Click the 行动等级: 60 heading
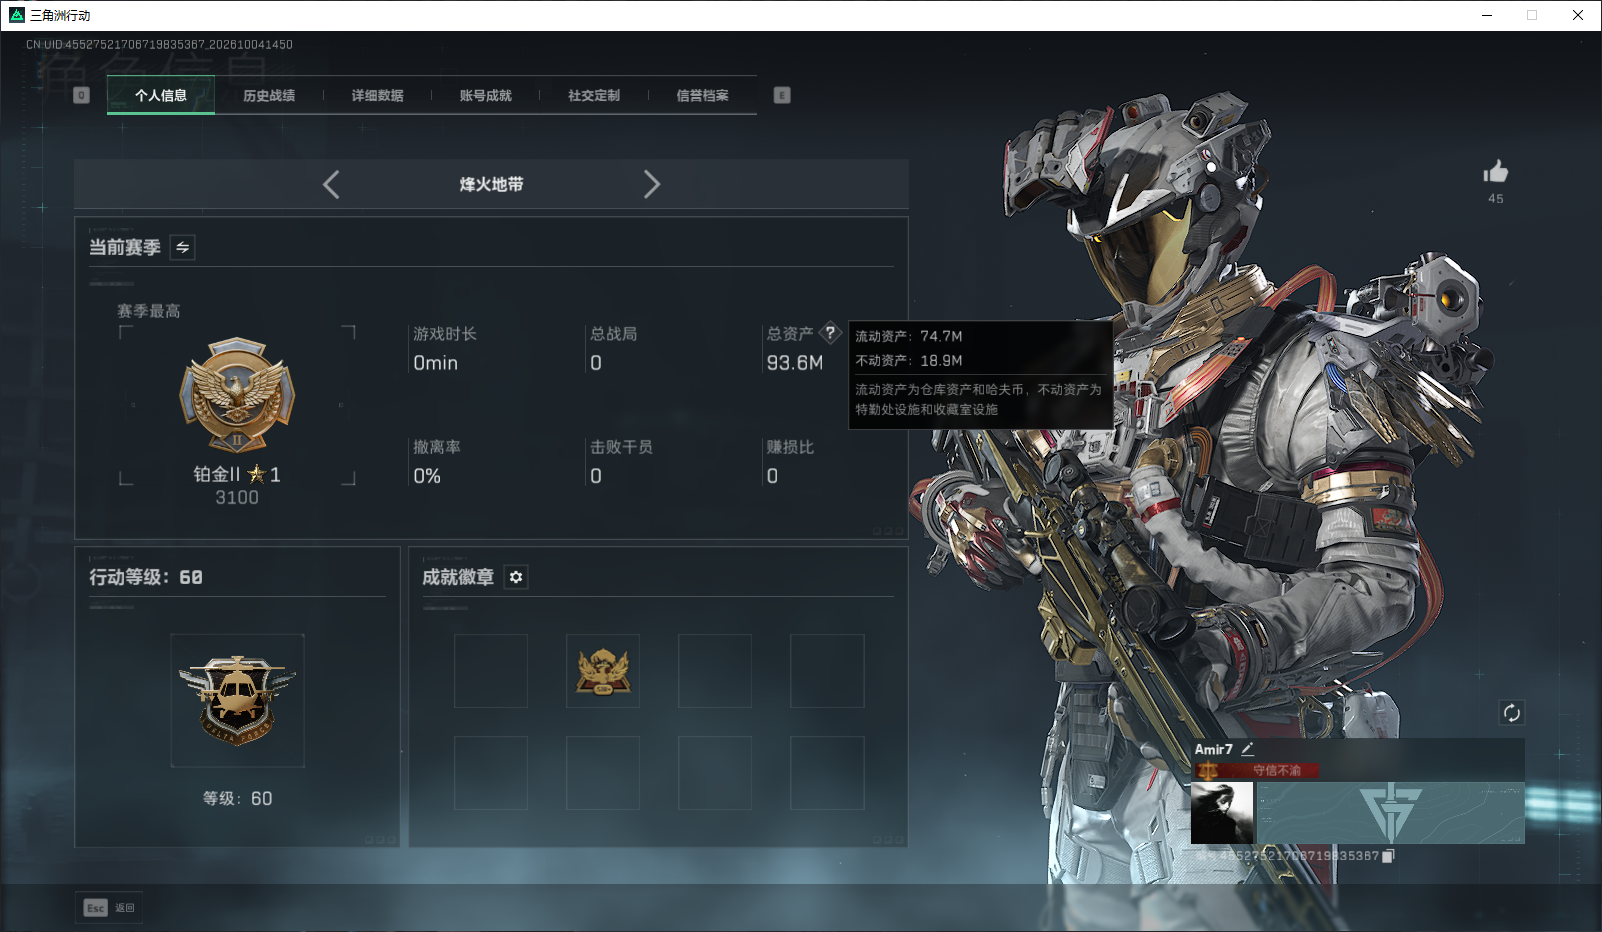Viewport: 1602px width, 932px height. pos(146,577)
